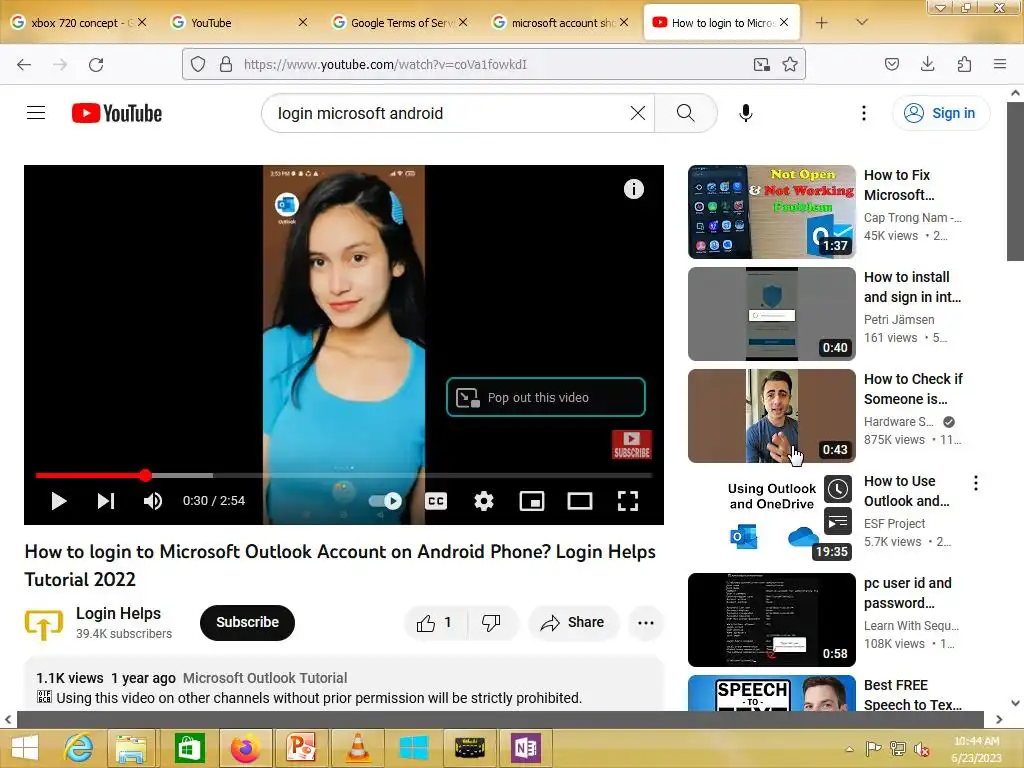Dislike the video with thumbs down
The image size is (1024, 768).
click(492, 622)
